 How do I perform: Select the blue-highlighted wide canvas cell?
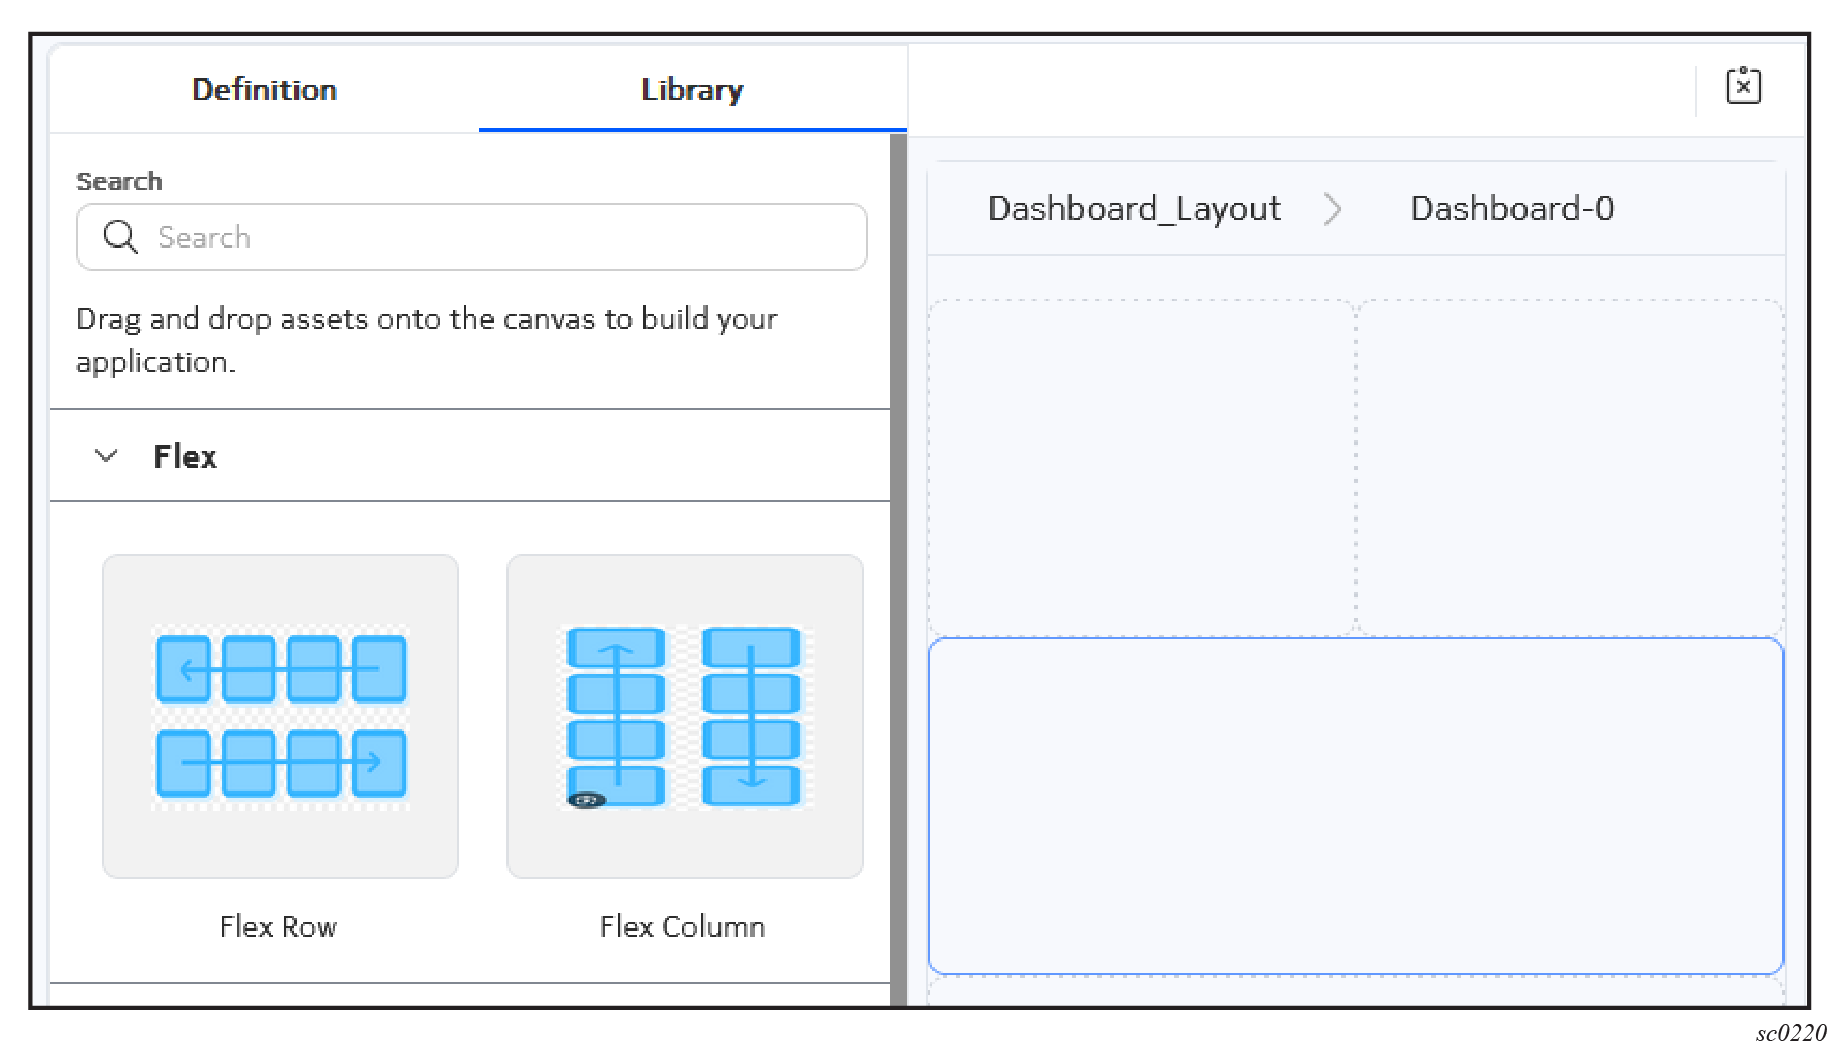(1355, 805)
